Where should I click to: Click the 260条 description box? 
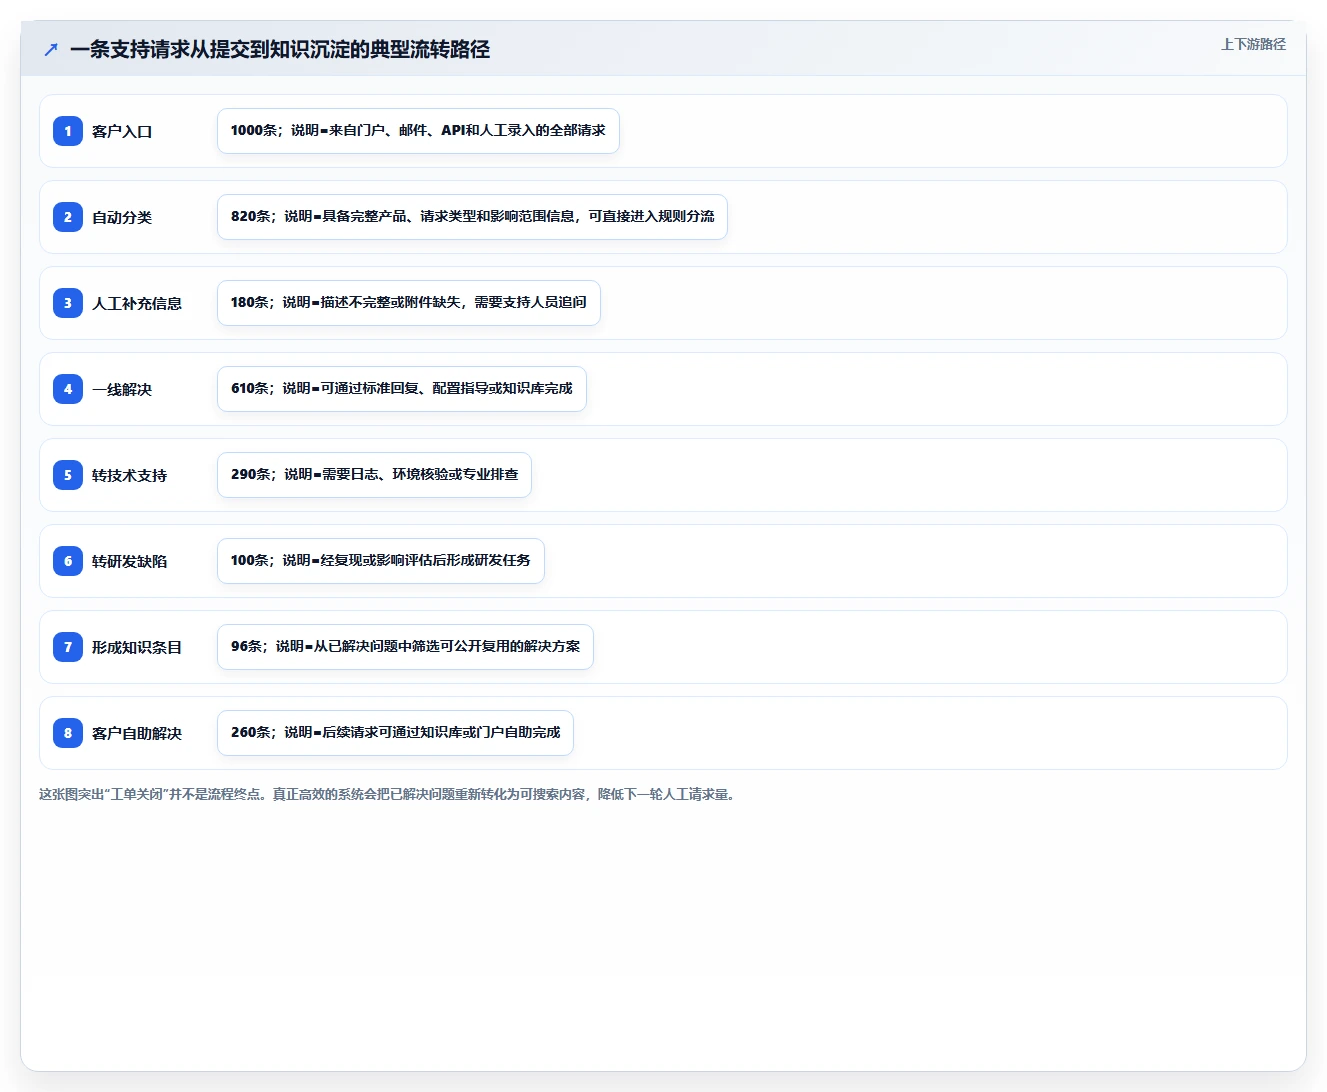tap(395, 733)
